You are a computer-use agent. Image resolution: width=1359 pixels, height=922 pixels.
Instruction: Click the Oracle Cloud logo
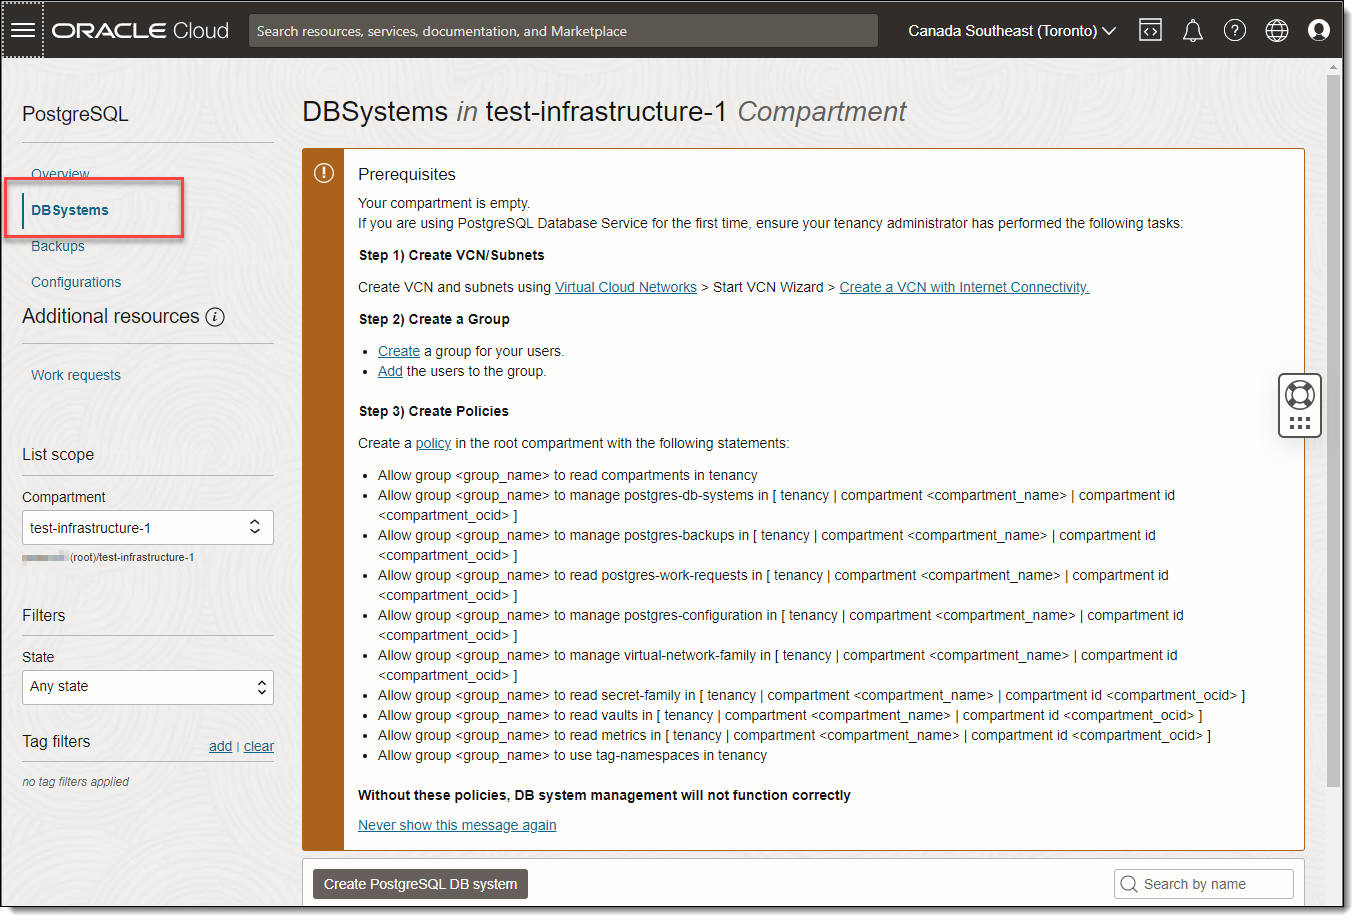click(x=141, y=31)
